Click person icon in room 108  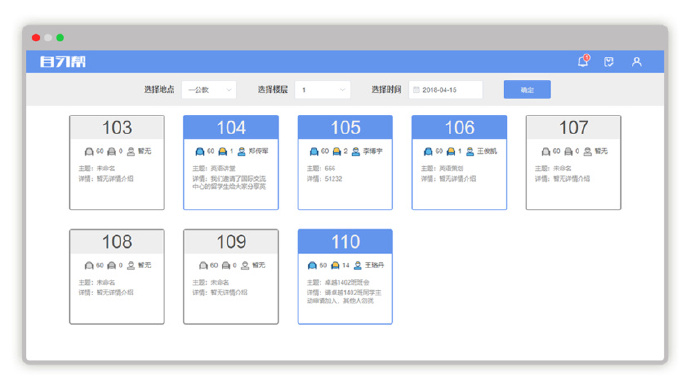[x=131, y=265]
